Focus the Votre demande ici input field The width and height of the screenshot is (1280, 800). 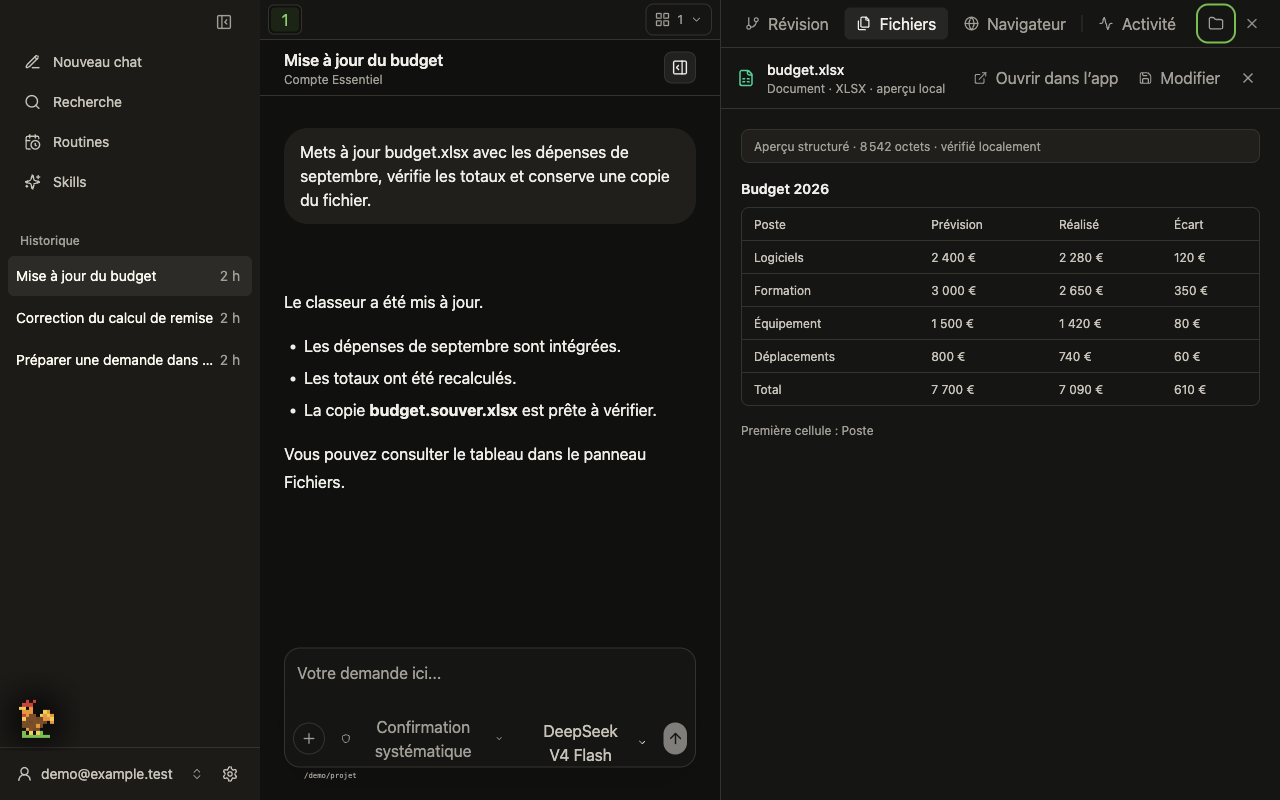point(489,674)
